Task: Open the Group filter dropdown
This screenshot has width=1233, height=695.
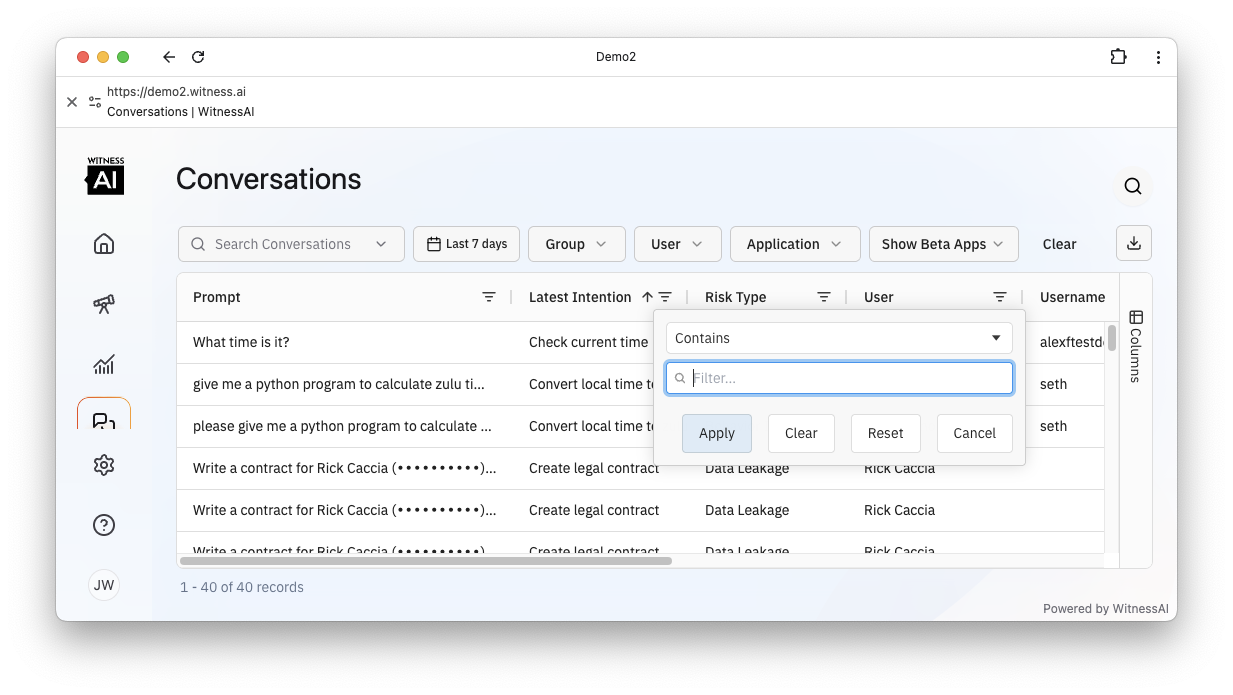Action: (576, 244)
